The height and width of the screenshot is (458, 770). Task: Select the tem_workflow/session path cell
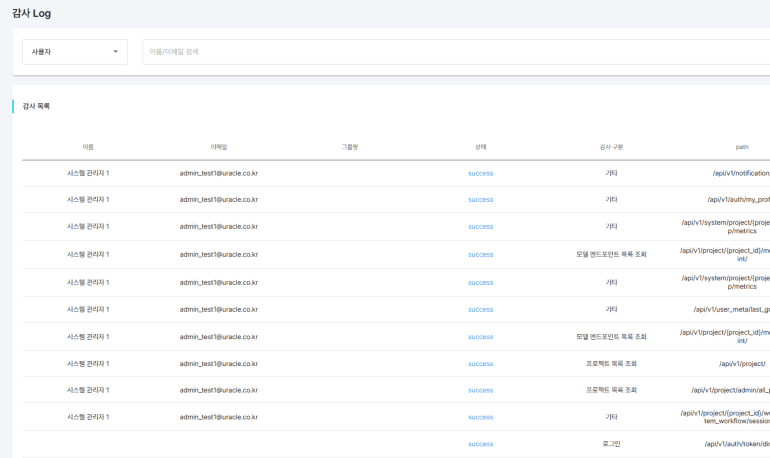(725, 417)
